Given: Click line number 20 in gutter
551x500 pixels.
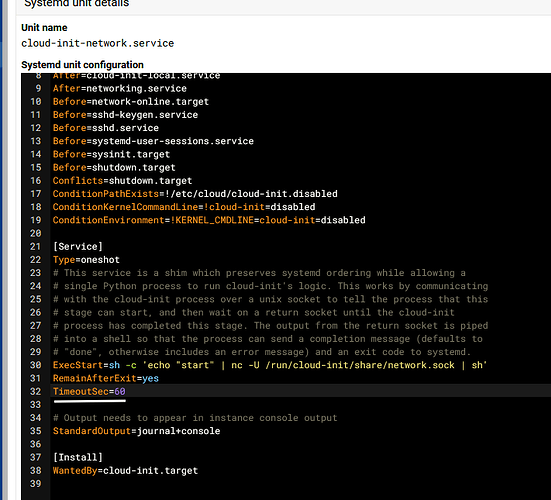Looking at the screenshot, I should tap(35, 233).
